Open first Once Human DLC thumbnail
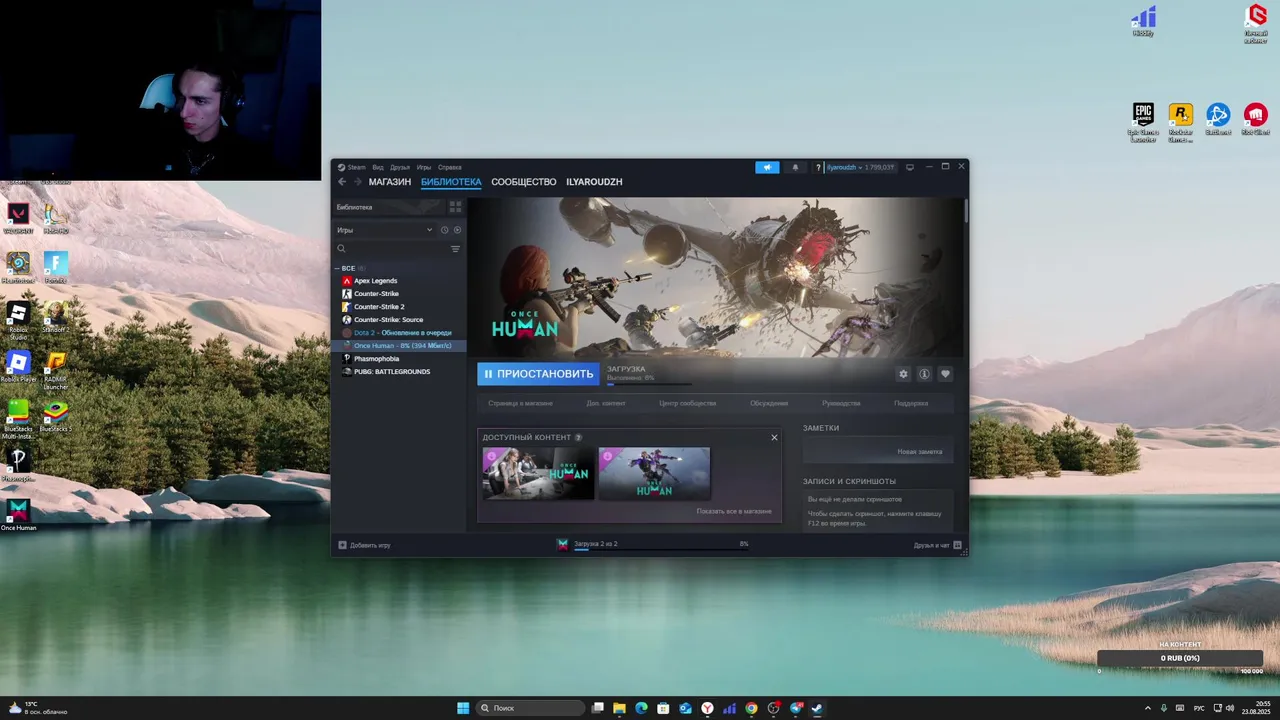This screenshot has width=1280, height=720. [538, 473]
